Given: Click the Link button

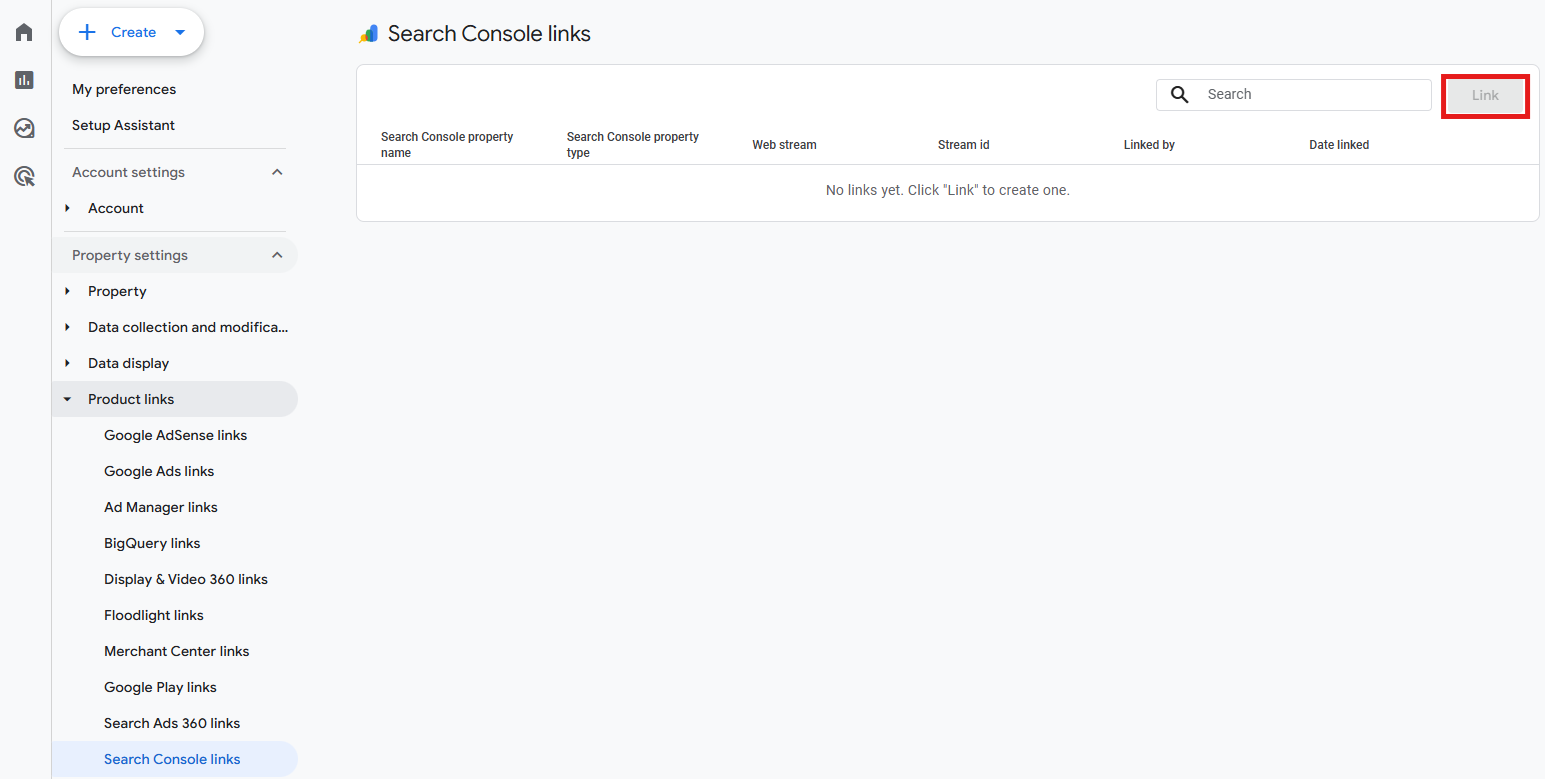Looking at the screenshot, I should (x=1485, y=95).
